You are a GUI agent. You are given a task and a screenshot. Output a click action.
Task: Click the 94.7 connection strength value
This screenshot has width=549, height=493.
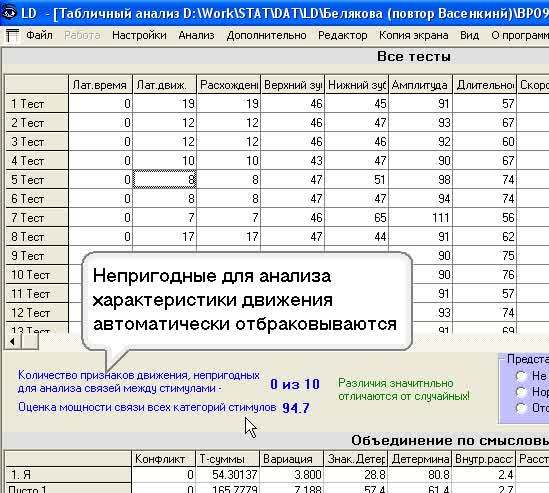point(296,408)
